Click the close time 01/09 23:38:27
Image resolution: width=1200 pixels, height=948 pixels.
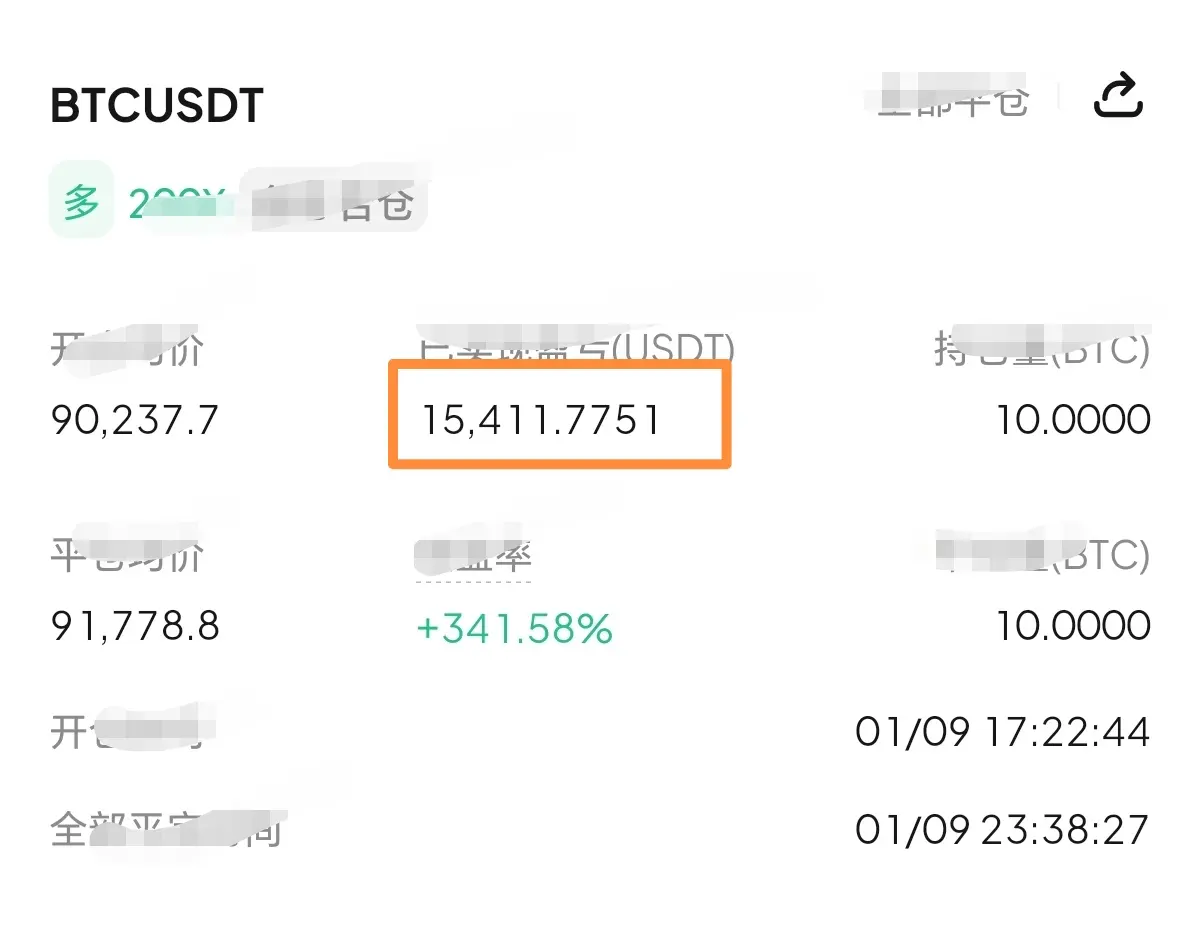[1002, 829]
